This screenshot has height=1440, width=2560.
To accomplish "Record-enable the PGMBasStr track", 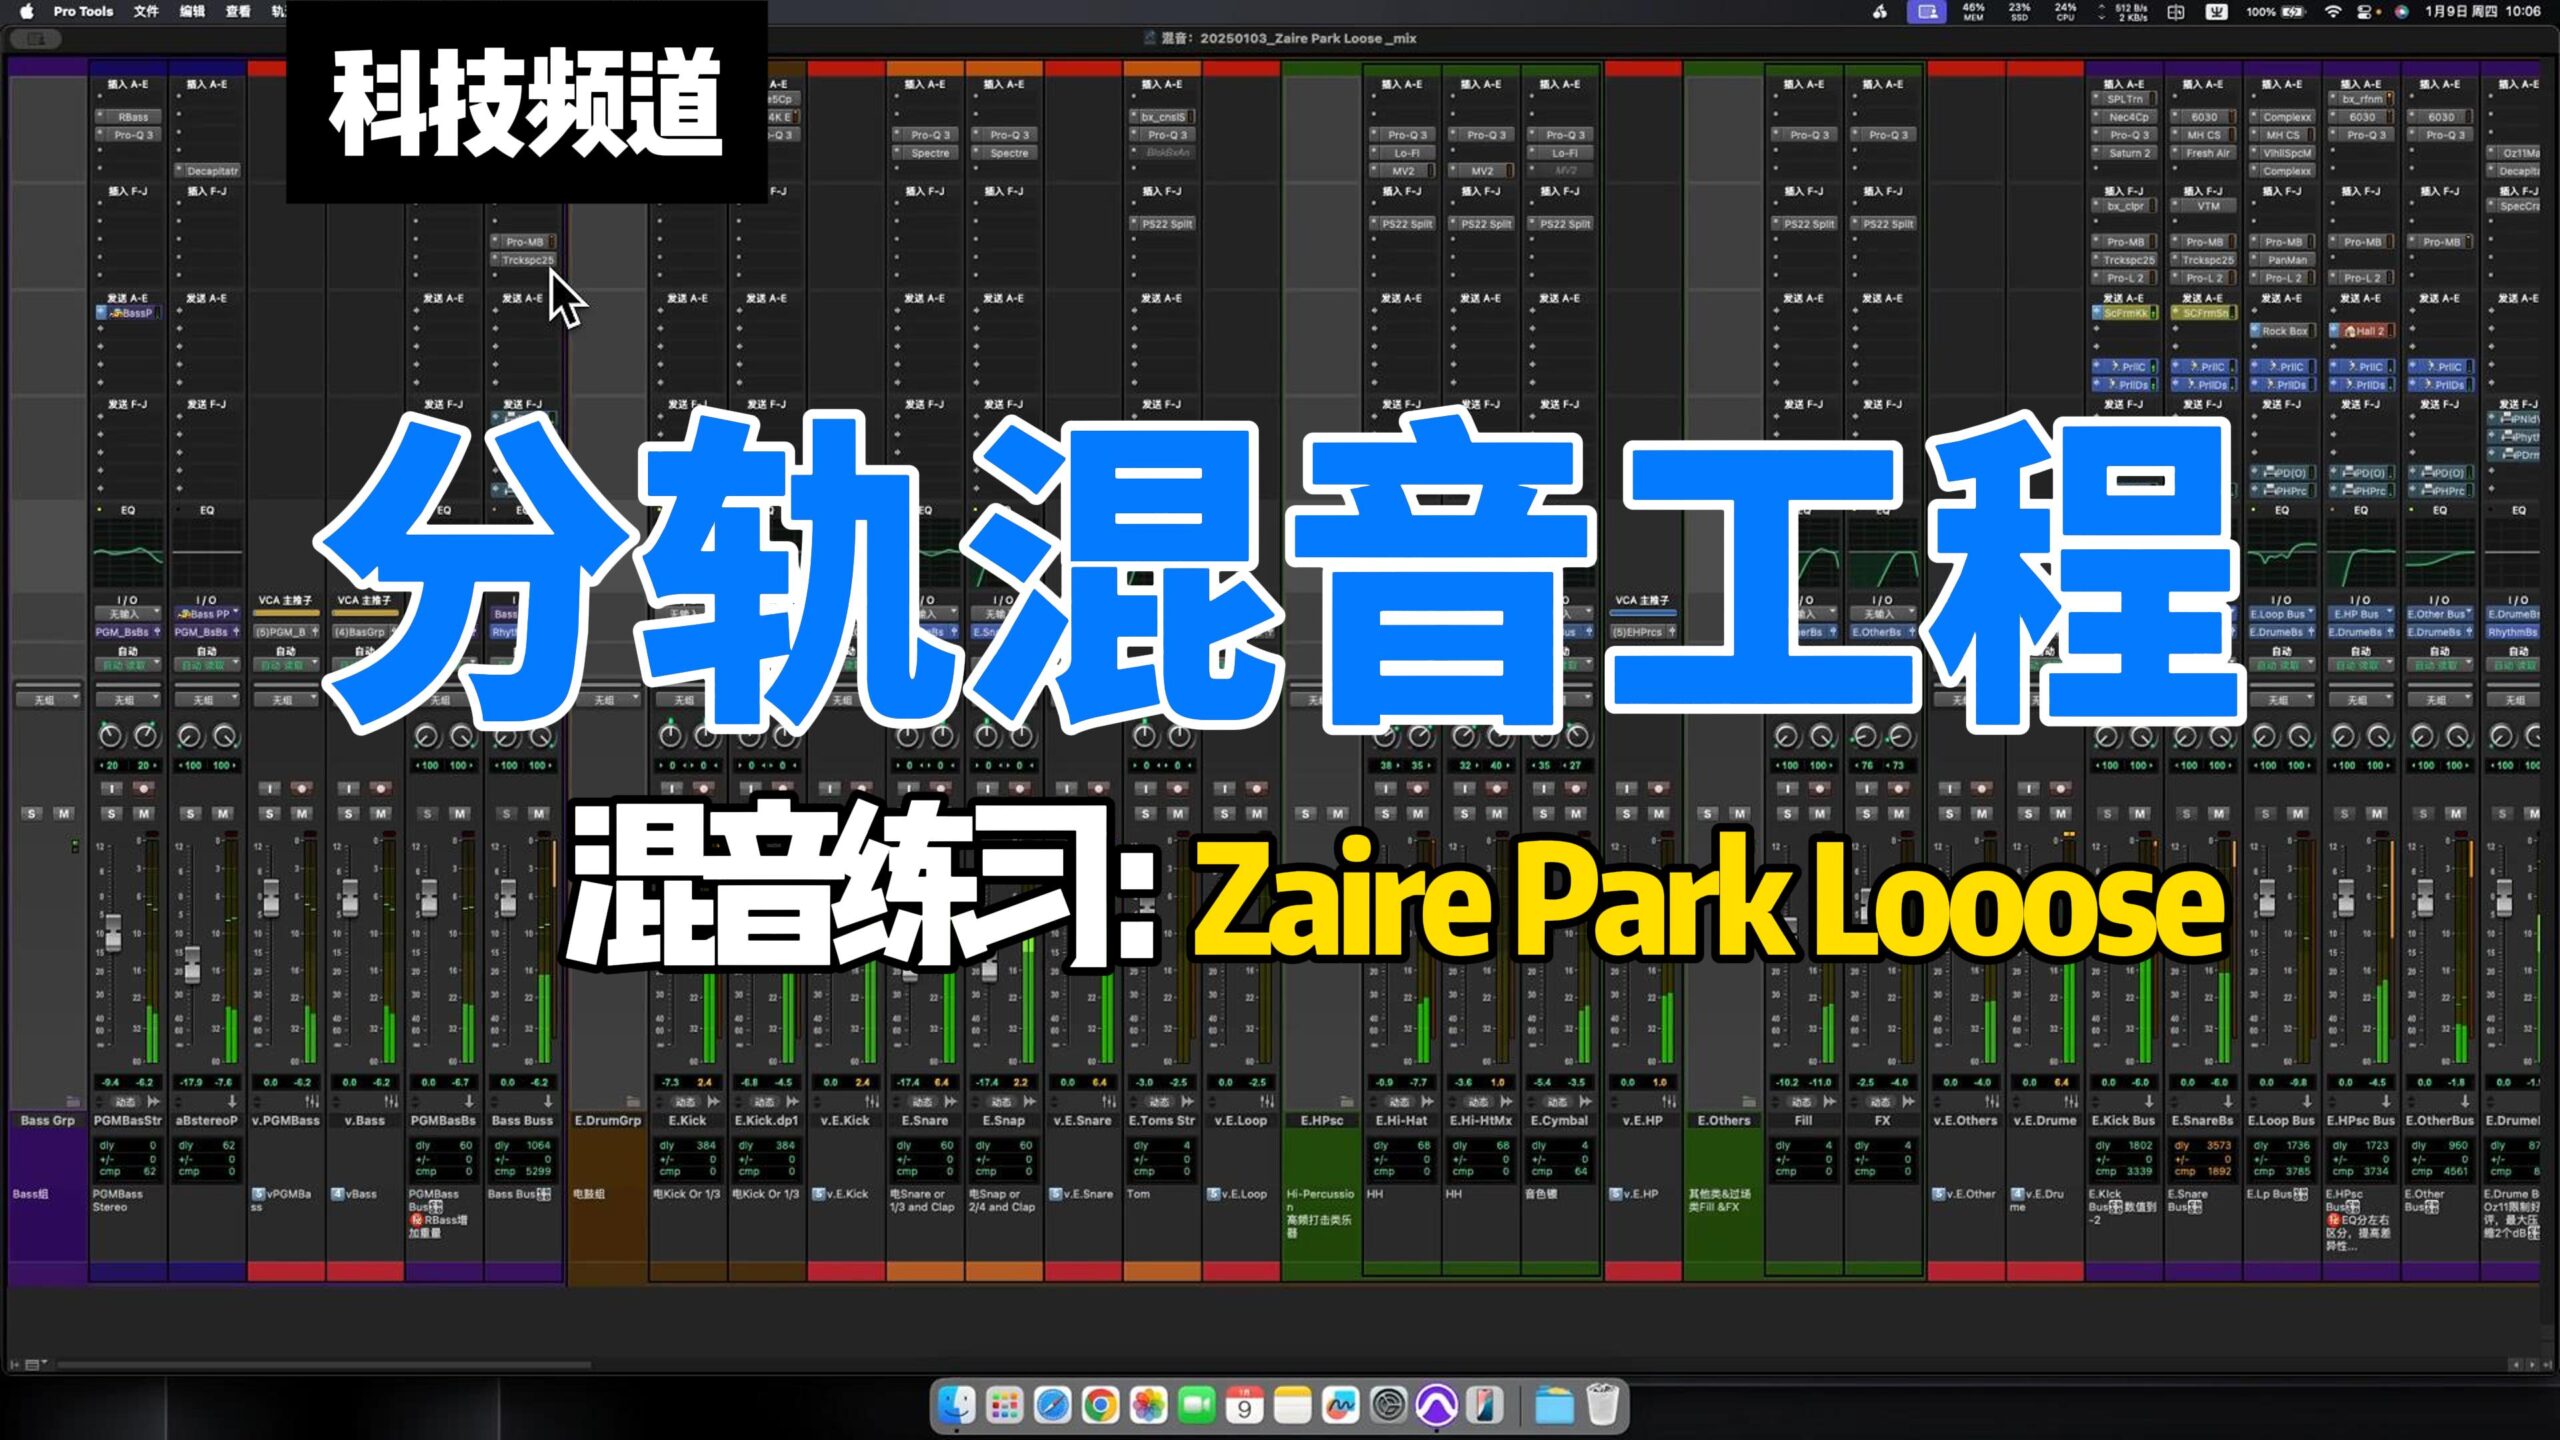I will tap(144, 788).
